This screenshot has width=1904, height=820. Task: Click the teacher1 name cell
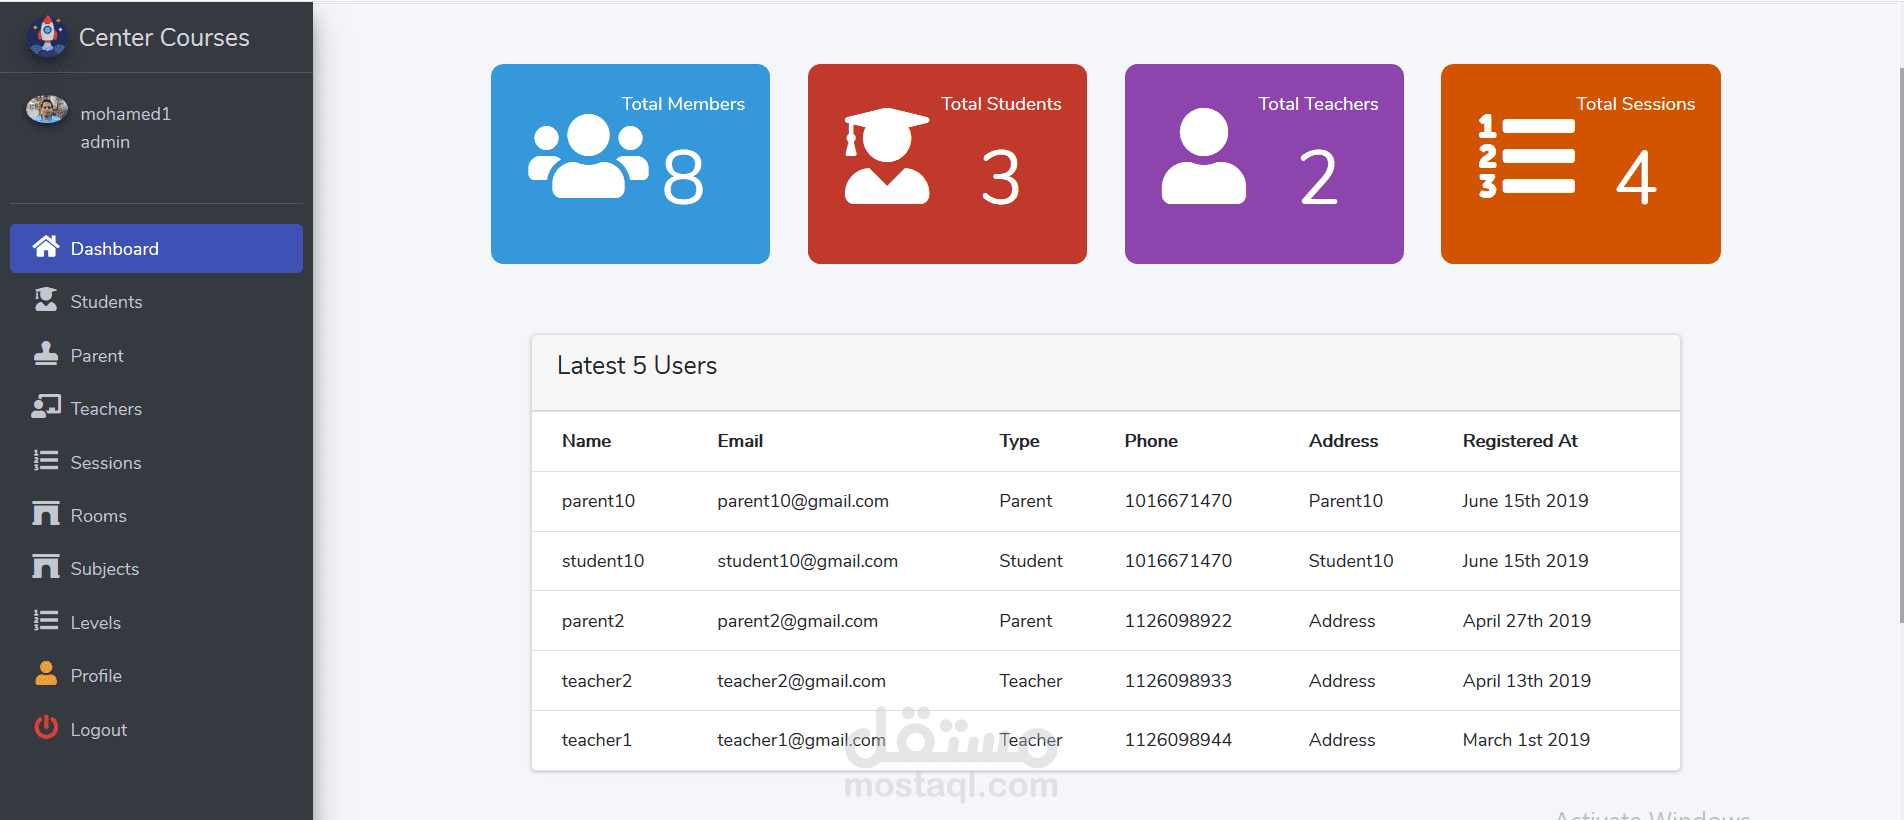coord(597,740)
